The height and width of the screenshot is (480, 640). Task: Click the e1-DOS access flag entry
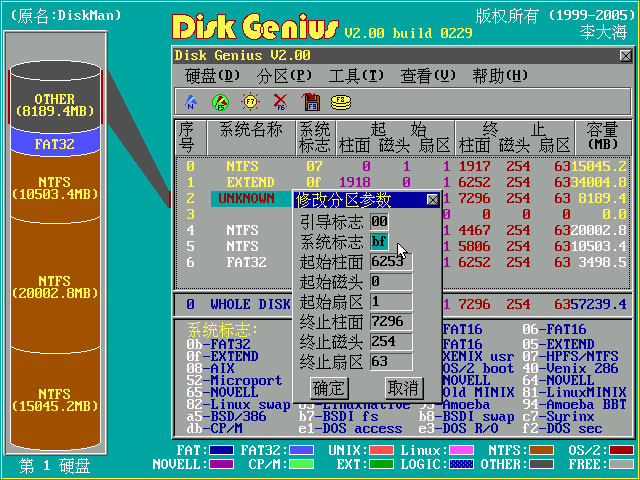pos(350,428)
